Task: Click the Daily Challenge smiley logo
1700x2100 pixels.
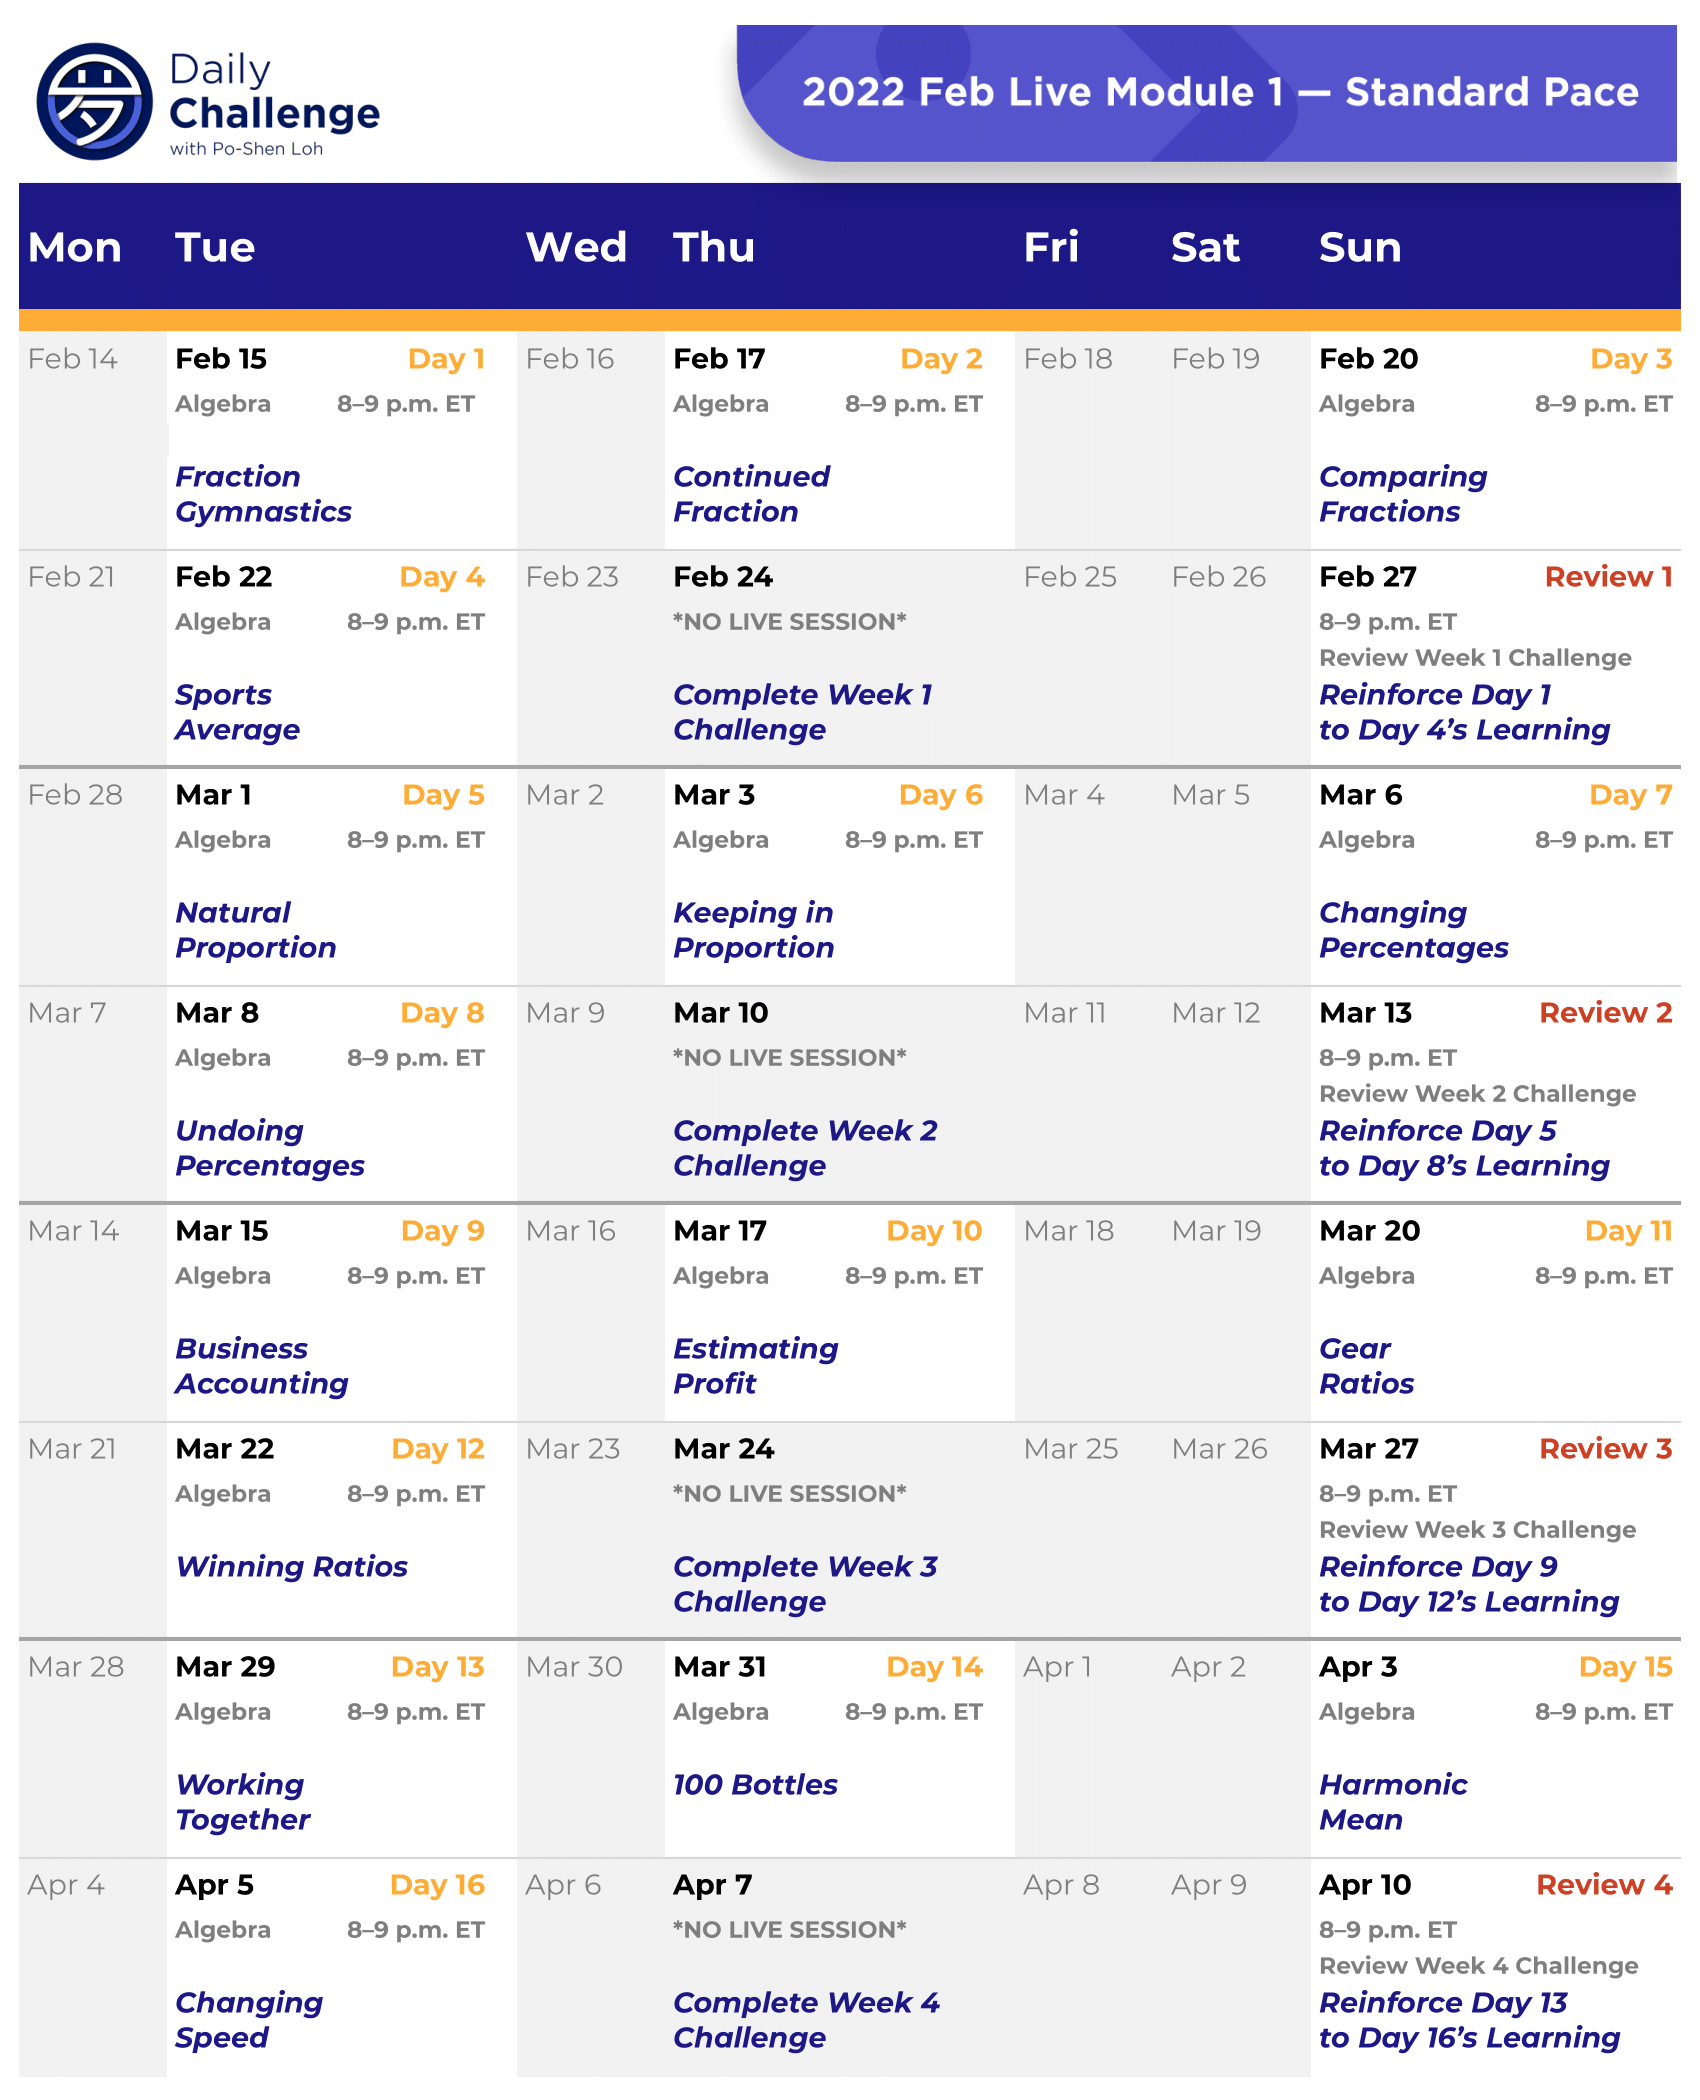Action: [x=94, y=101]
